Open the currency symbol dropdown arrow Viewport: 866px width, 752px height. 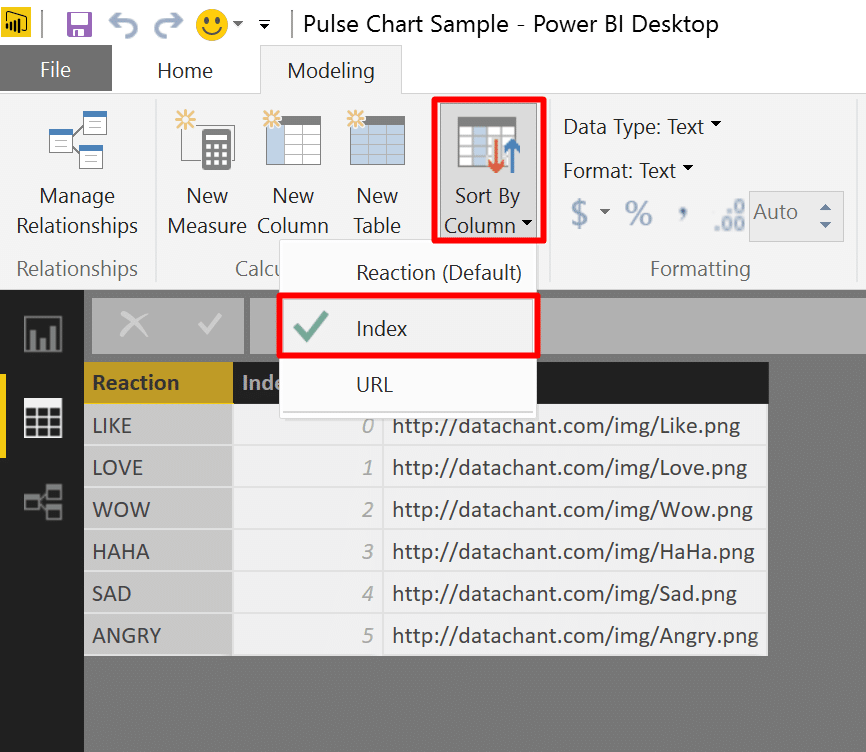605,211
